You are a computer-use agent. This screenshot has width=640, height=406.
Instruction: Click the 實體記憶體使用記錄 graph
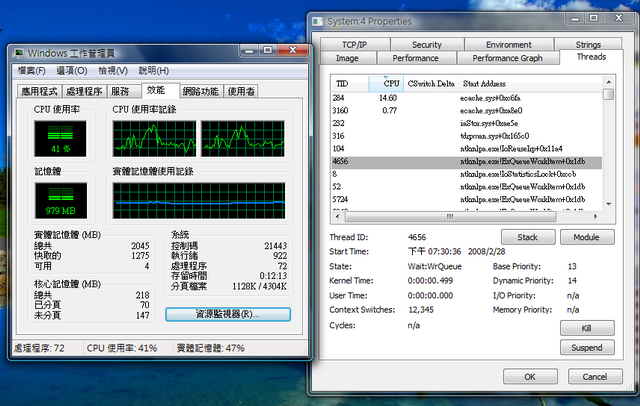[199, 201]
